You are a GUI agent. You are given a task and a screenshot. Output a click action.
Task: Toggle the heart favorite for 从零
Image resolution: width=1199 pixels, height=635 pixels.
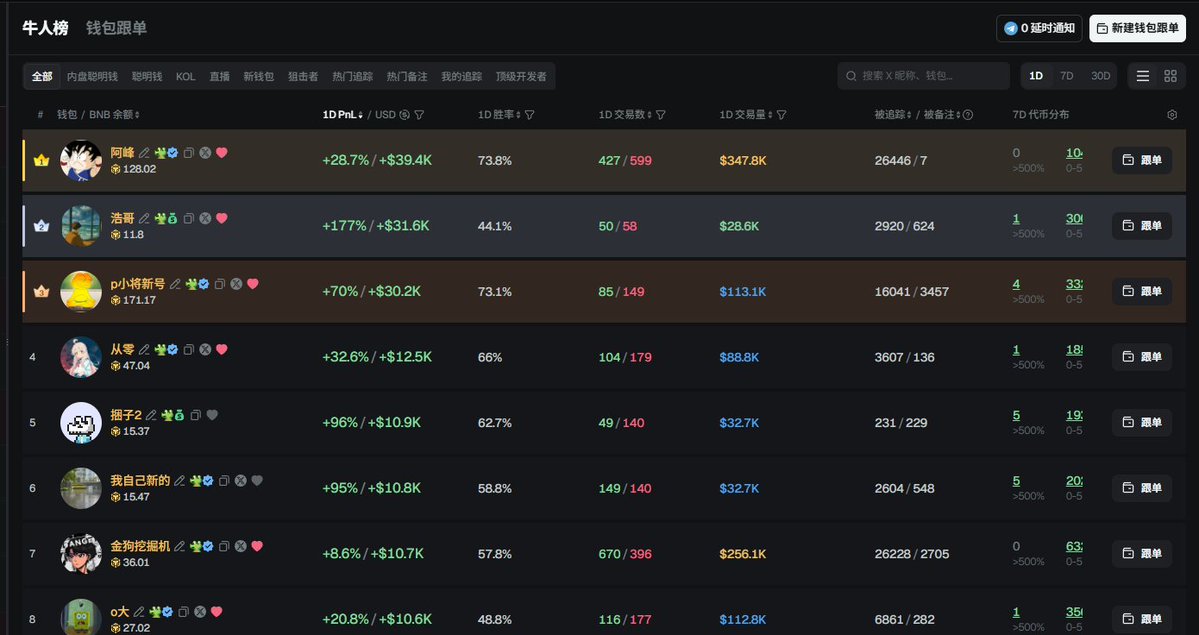point(222,350)
